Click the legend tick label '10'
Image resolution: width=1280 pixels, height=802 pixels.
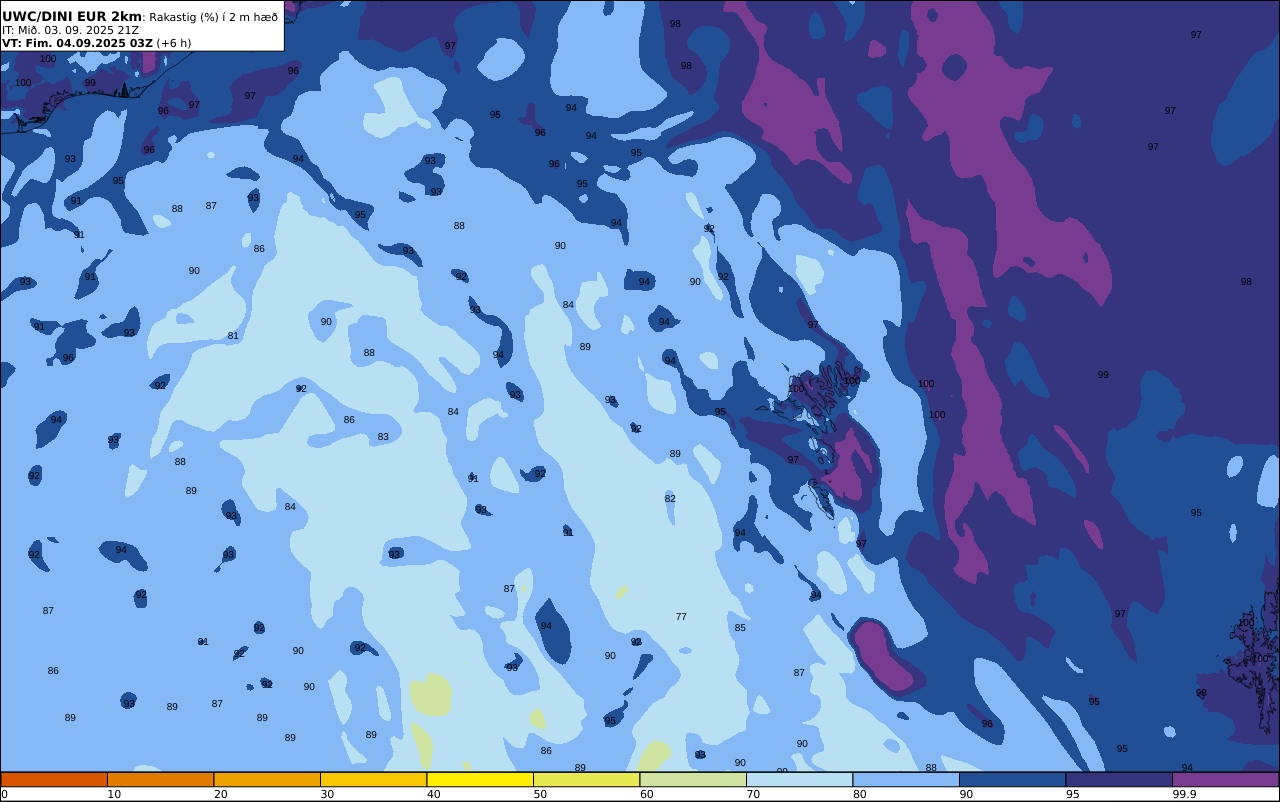[114, 794]
